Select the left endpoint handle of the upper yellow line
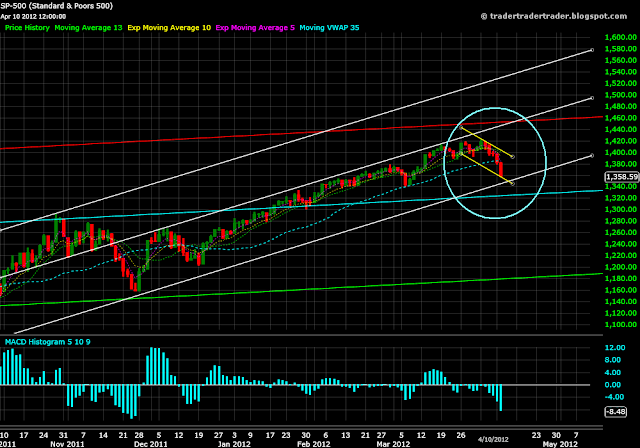This screenshot has width=640, height=448. tap(461, 128)
